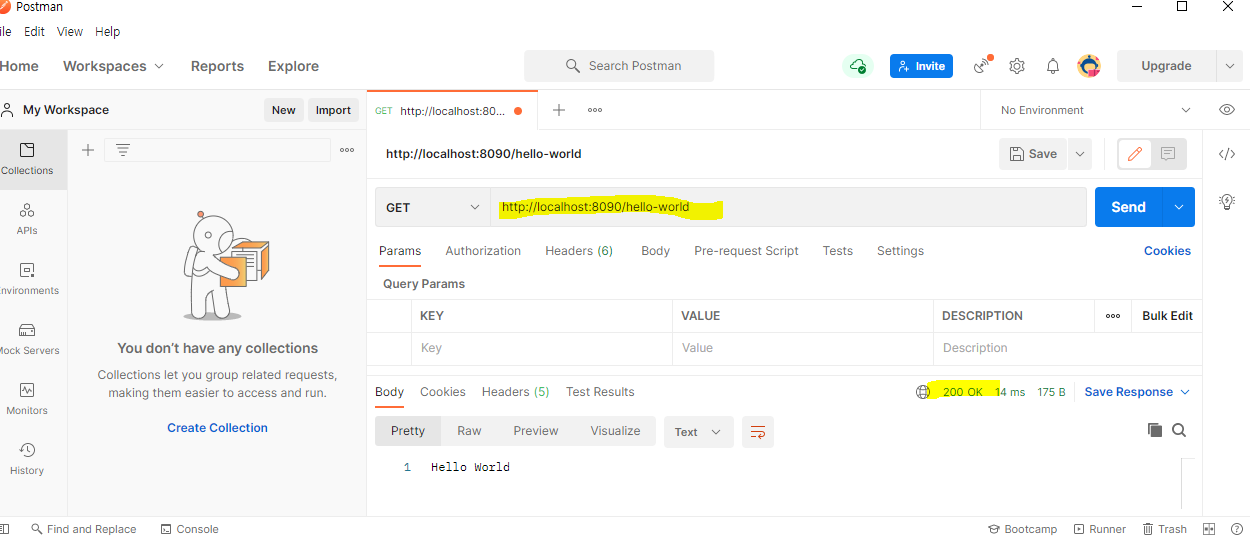Select the Raw response view

[469, 431]
